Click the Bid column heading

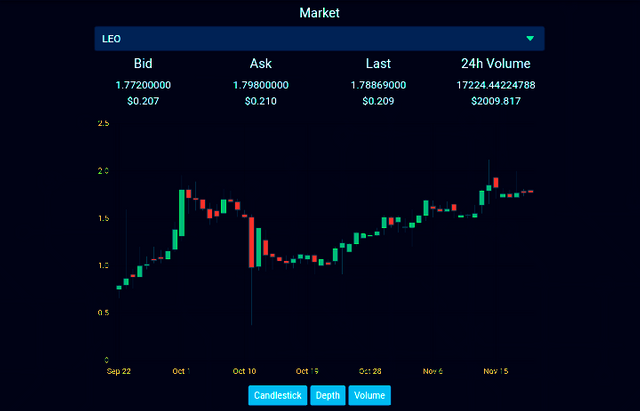[x=143, y=63]
